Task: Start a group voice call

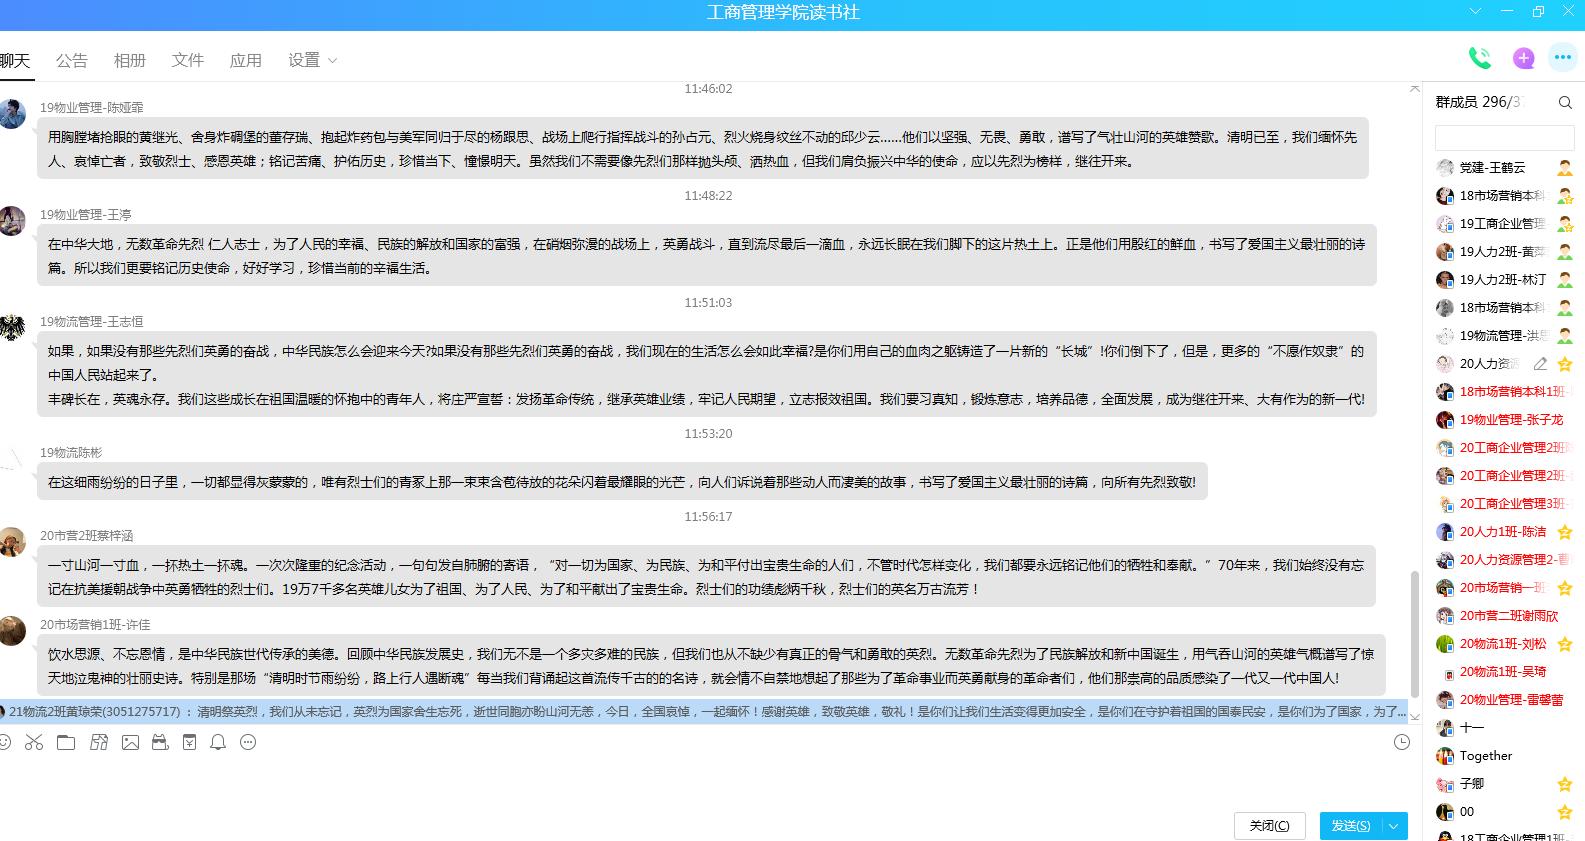Action: 1479,59
